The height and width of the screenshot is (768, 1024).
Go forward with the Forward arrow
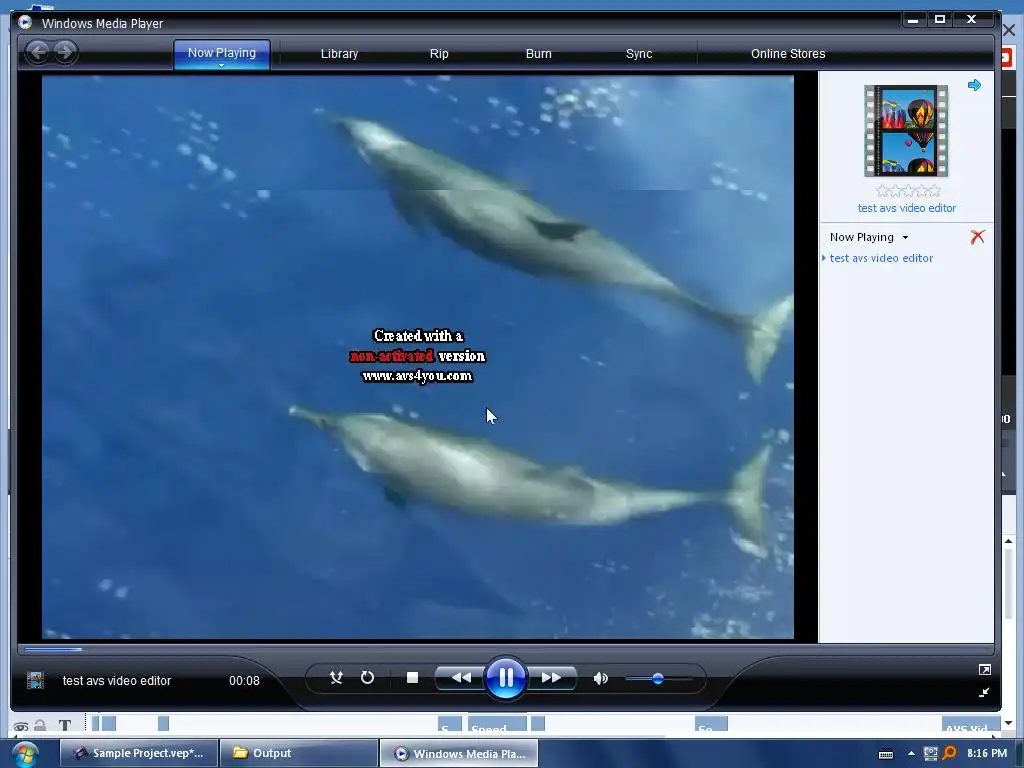click(x=65, y=52)
